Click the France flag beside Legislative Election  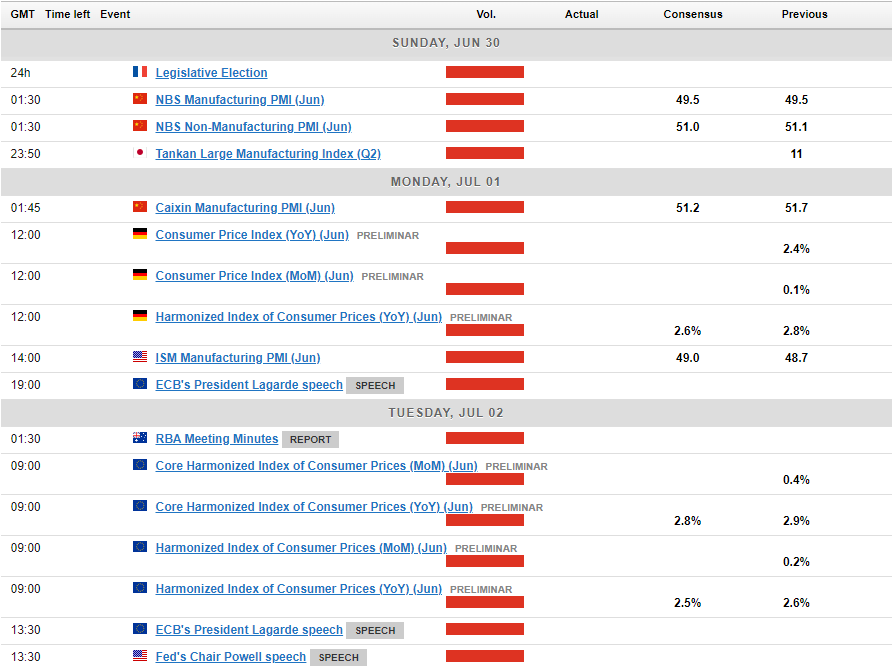pos(140,72)
